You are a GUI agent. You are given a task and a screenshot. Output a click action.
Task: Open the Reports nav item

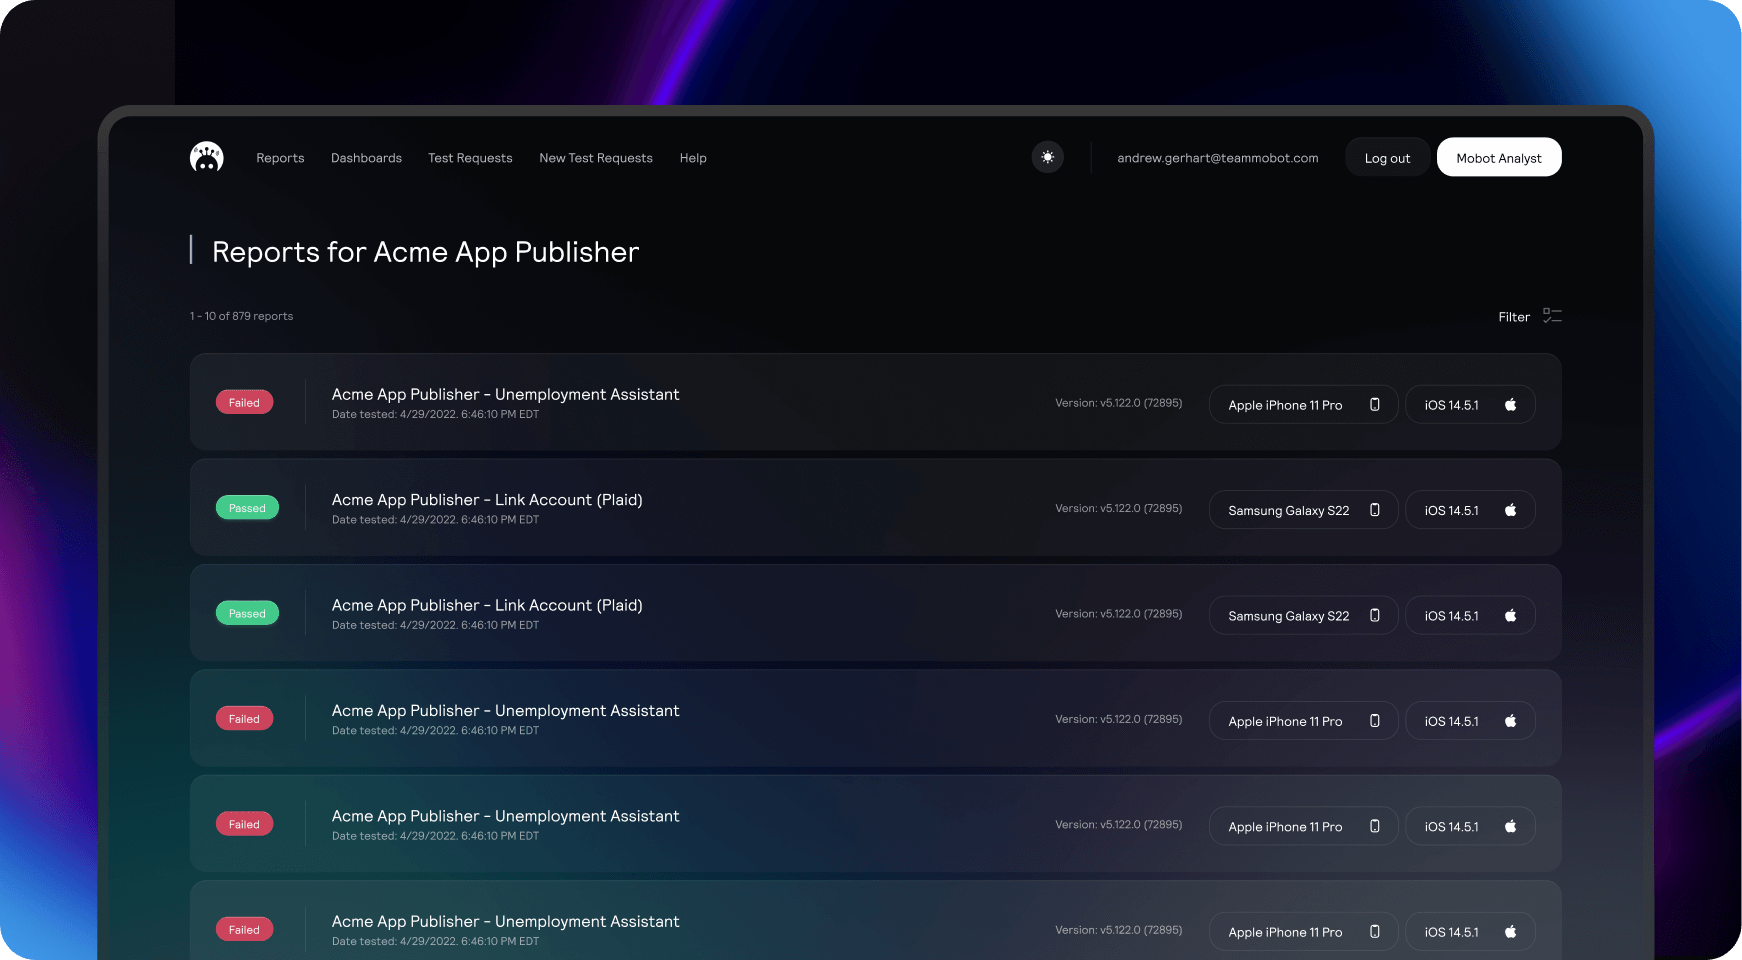[280, 158]
